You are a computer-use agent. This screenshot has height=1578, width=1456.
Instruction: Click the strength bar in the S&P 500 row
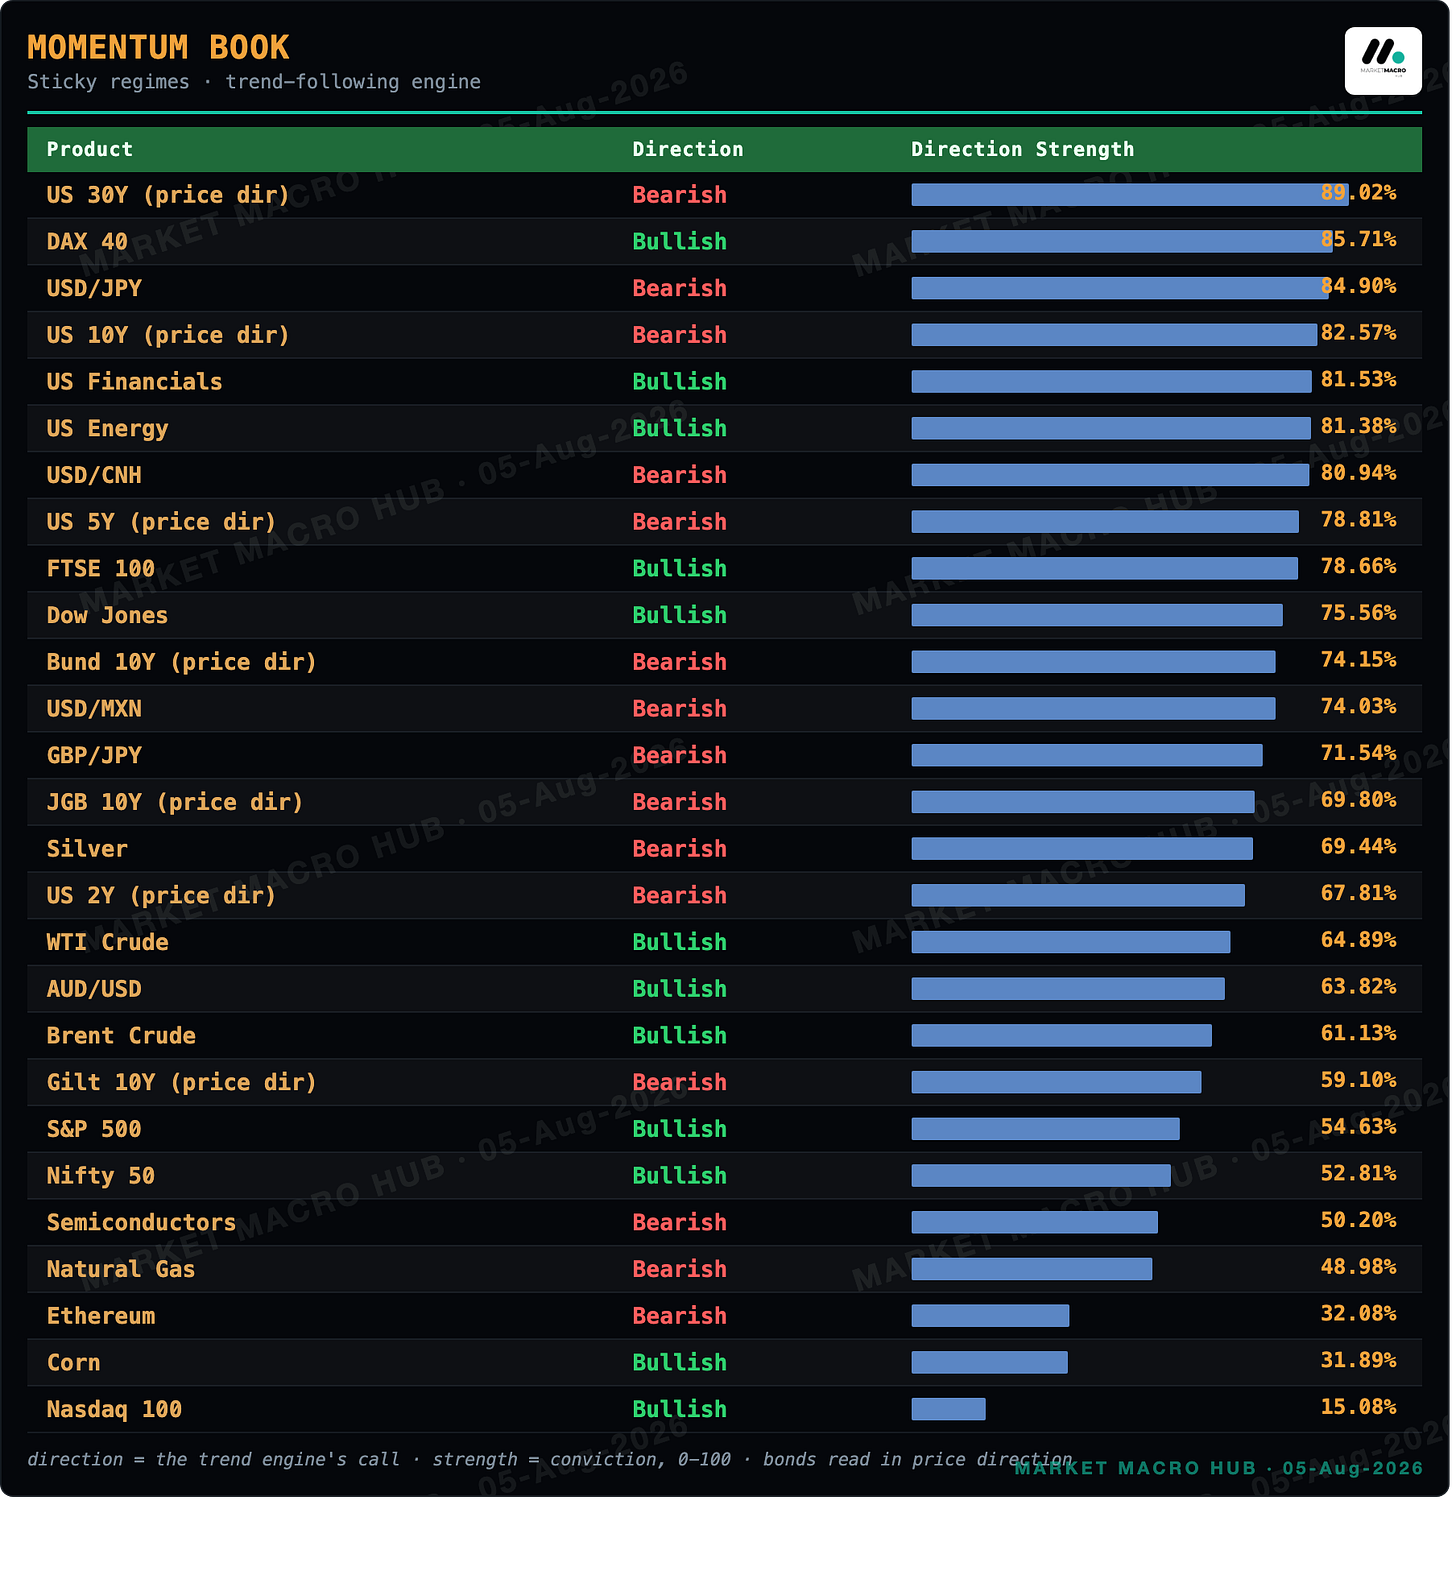tap(1047, 1129)
